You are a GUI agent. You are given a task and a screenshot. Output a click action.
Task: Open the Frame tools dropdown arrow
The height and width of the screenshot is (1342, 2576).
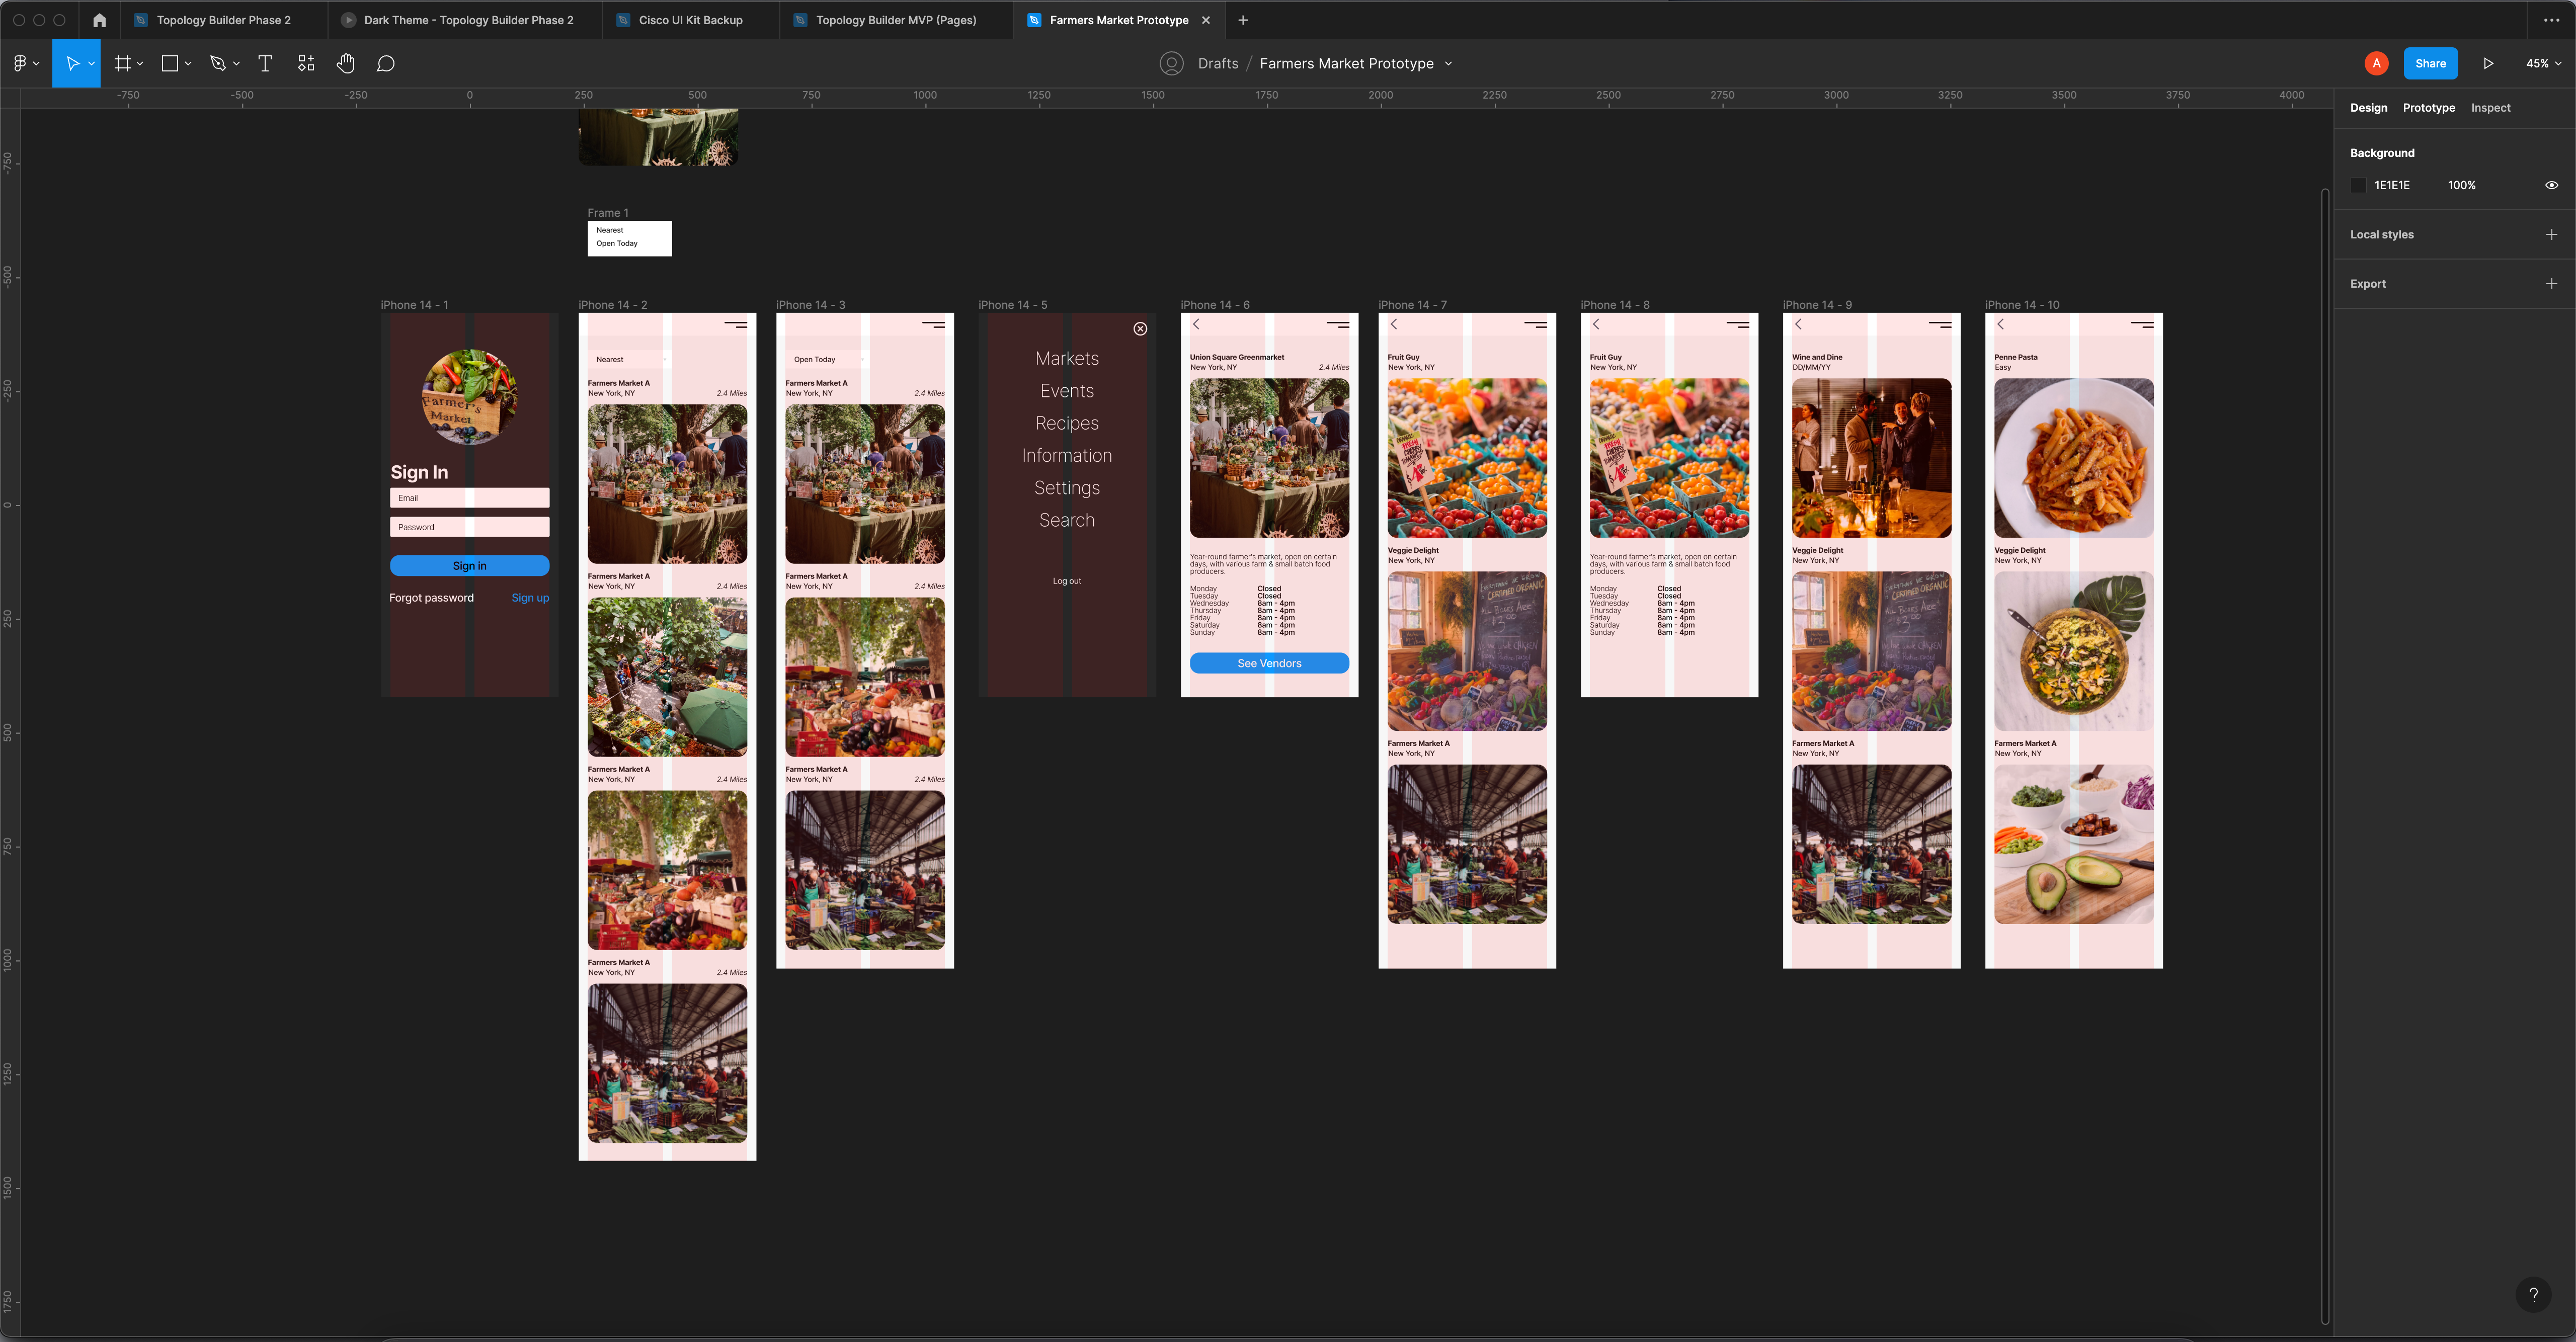coord(140,64)
